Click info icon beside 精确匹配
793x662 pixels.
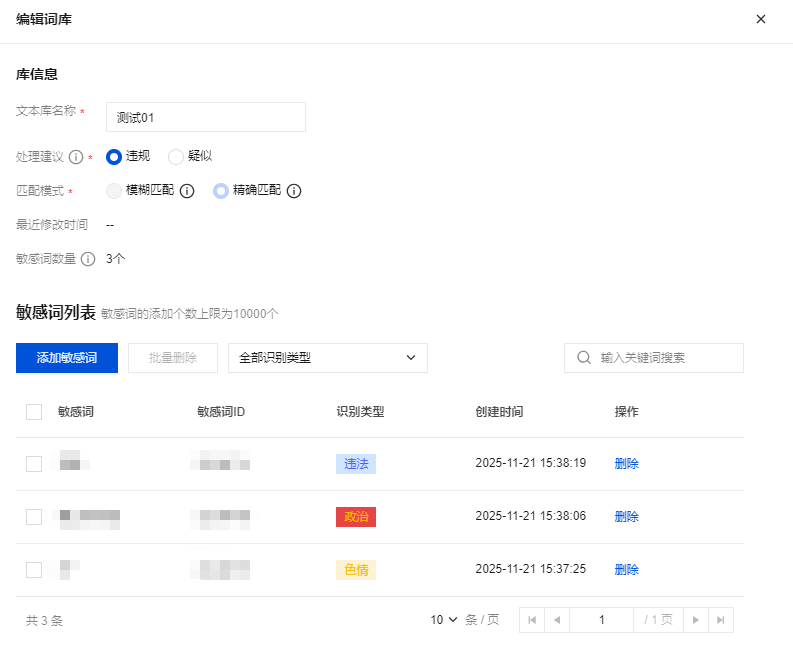[x=294, y=191]
